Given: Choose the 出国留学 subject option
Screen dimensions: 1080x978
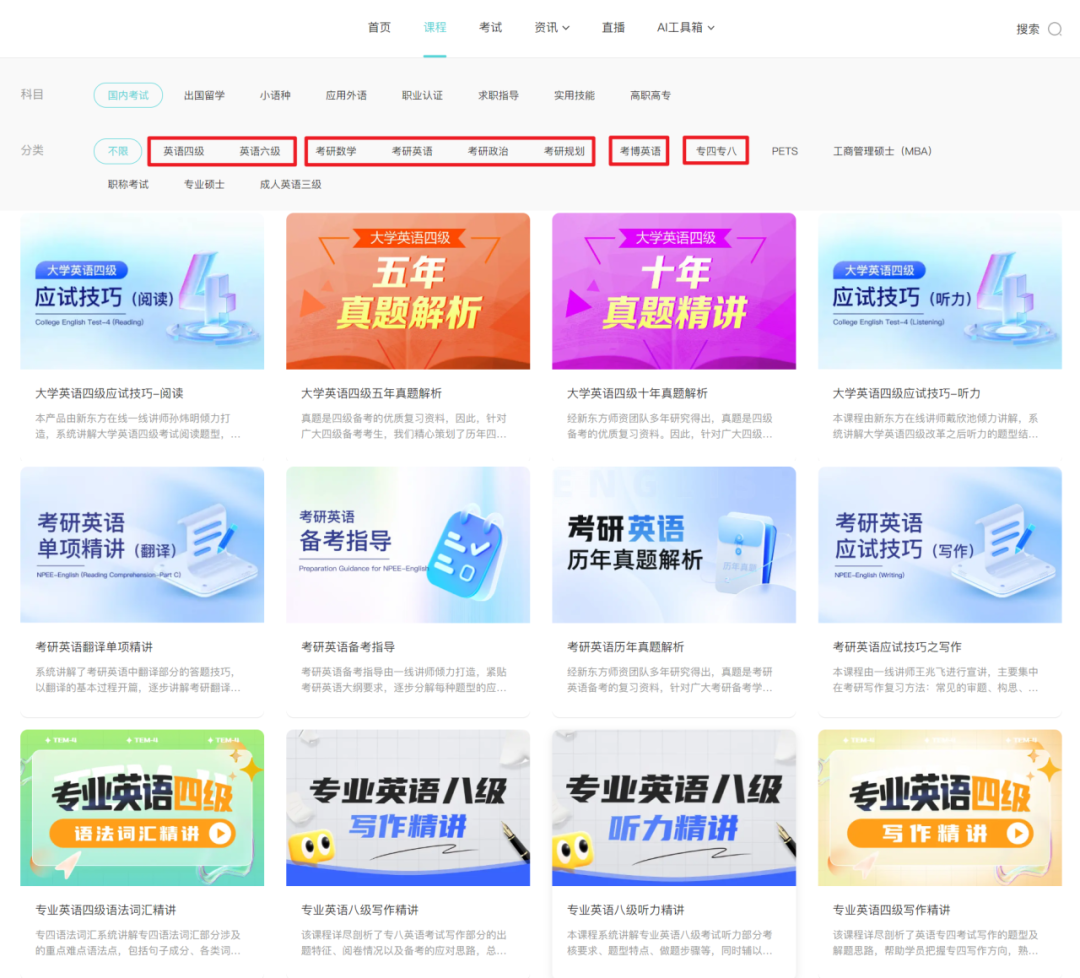Looking at the screenshot, I should [204, 95].
